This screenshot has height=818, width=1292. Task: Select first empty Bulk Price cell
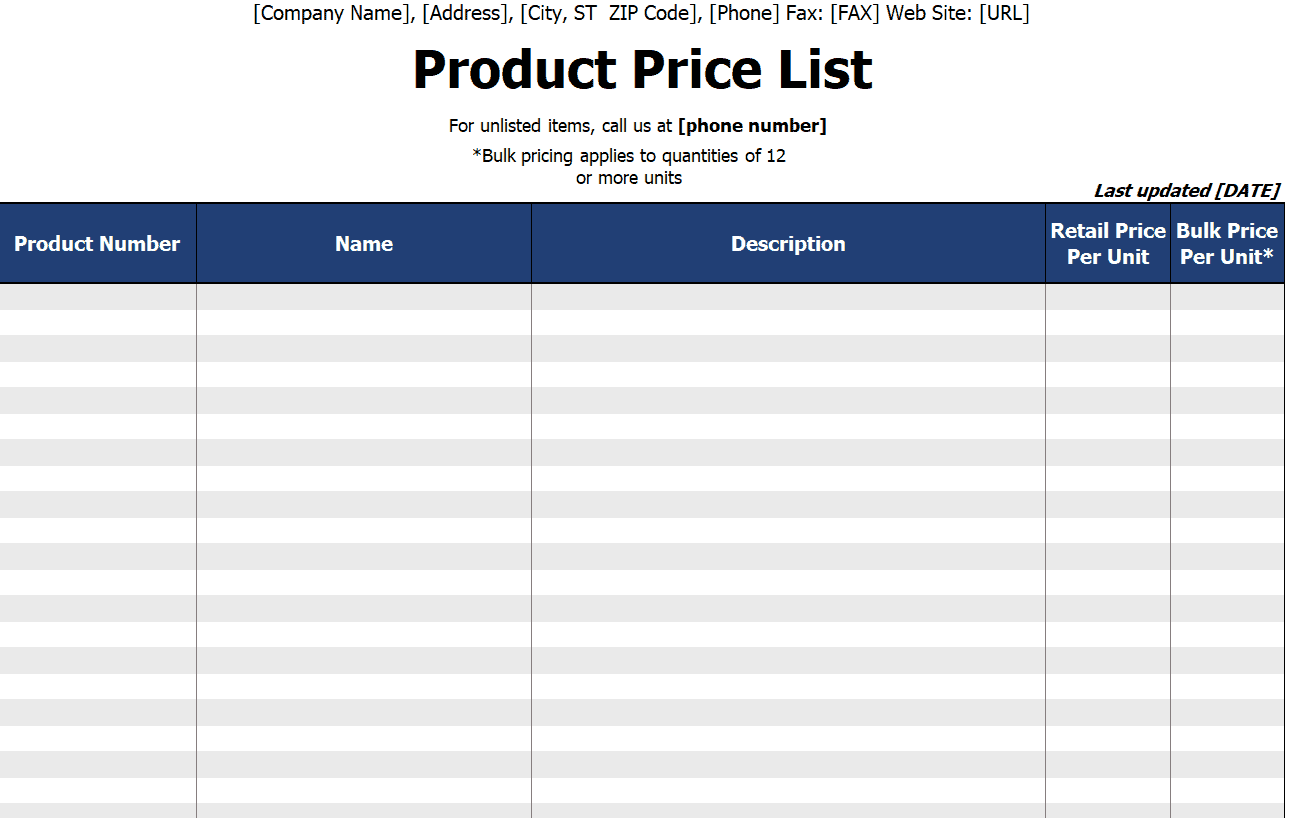click(x=1227, y=297)
